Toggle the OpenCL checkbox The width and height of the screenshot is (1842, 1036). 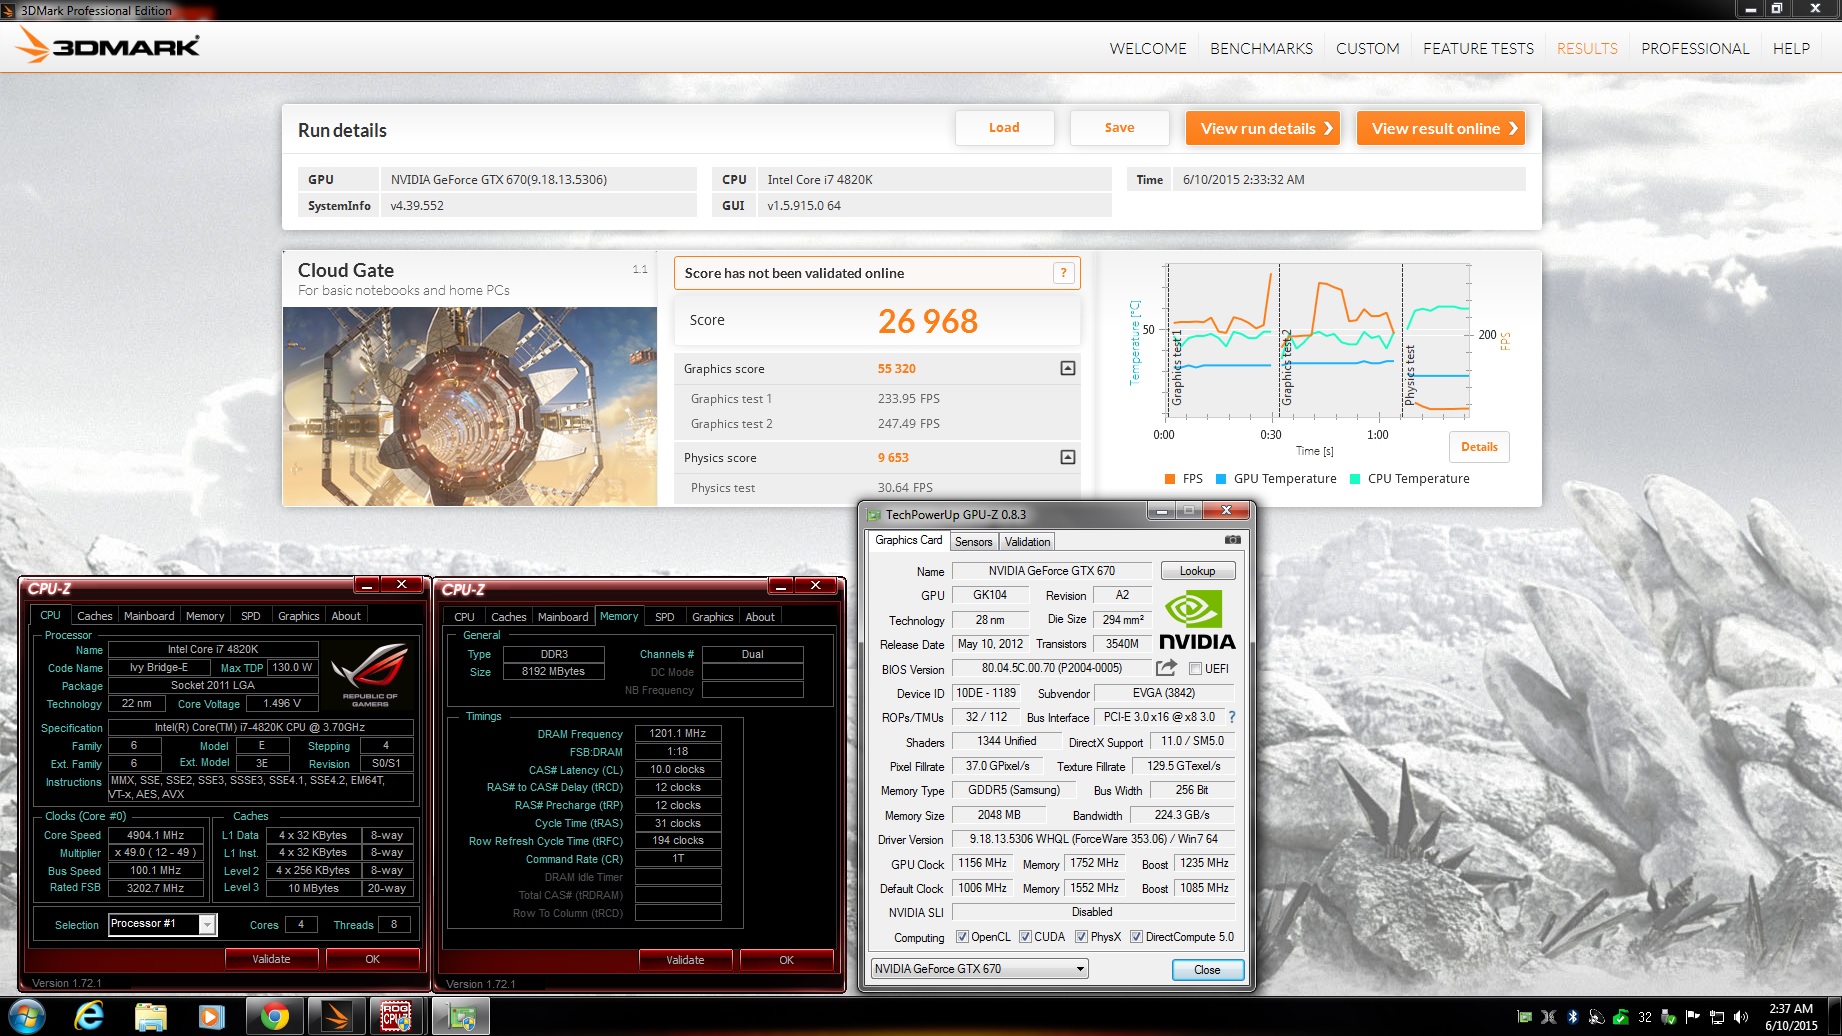pyautogui.click(x=962, y=937)
